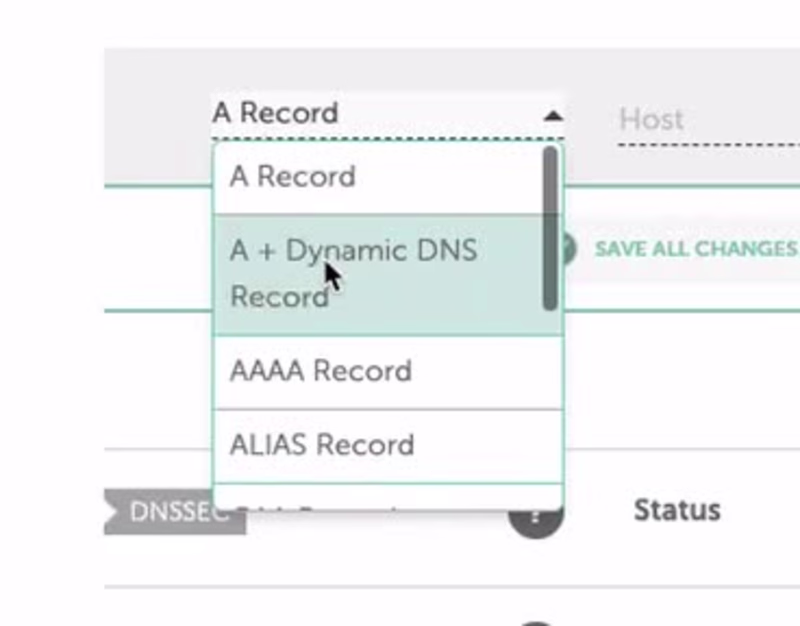The height and width of the screenshot is (626, 800).
Task: Click the dashed underline beneath the Host placeholder
Action: click(709, 145)
